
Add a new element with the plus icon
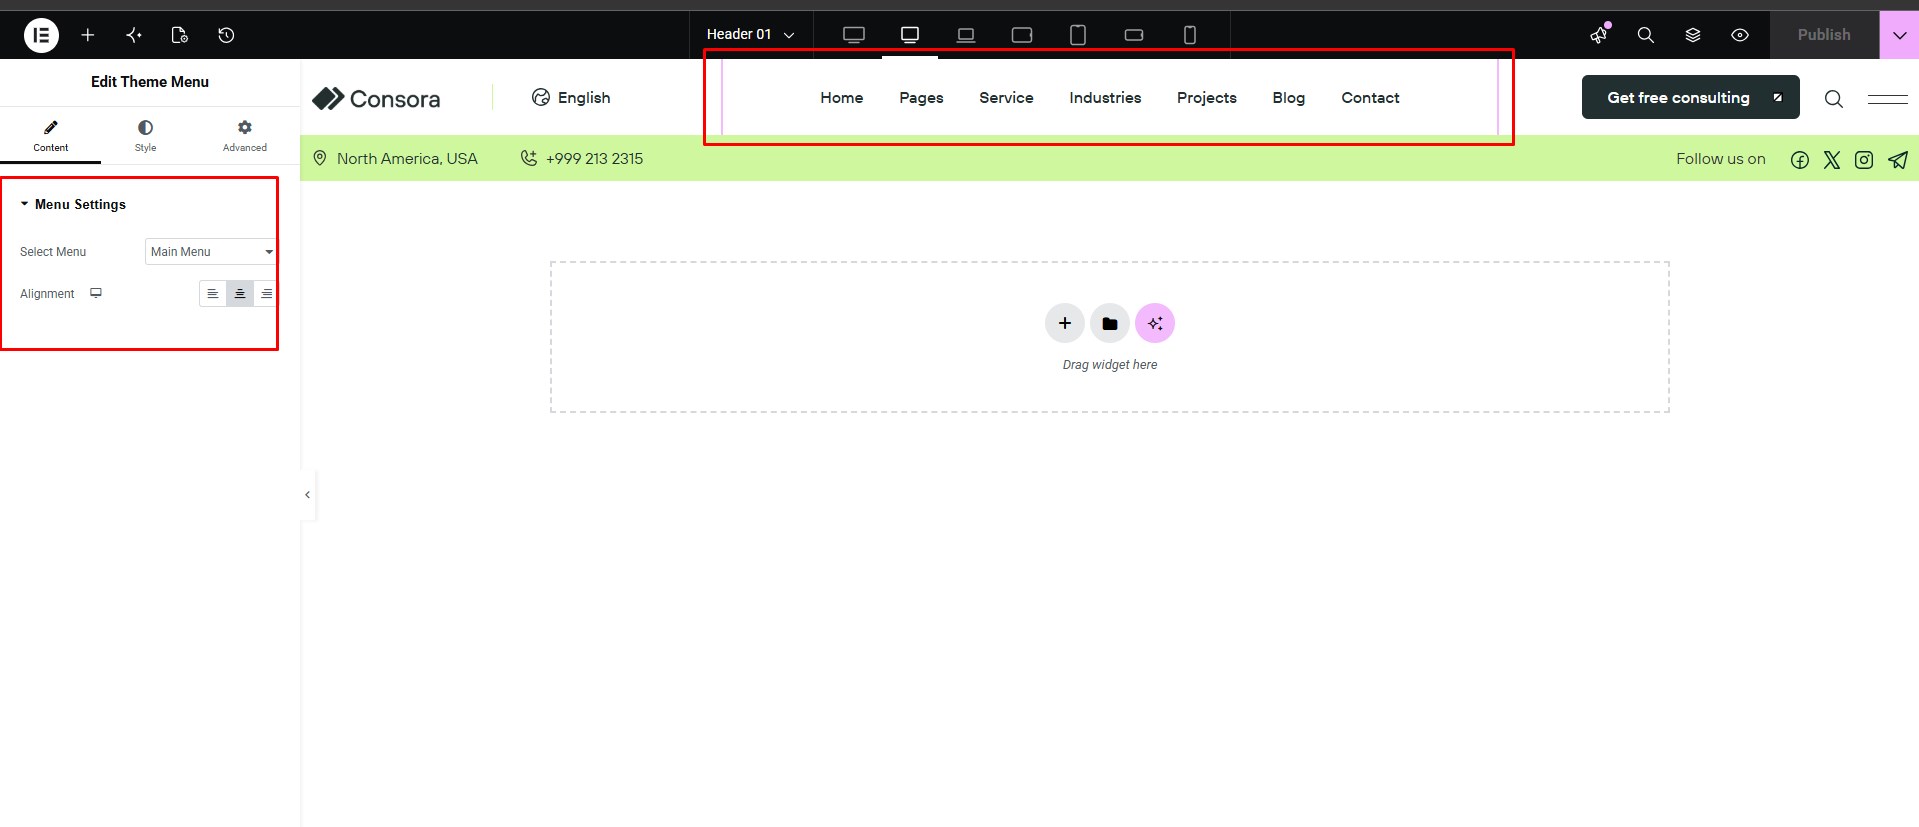pos(88,35)
